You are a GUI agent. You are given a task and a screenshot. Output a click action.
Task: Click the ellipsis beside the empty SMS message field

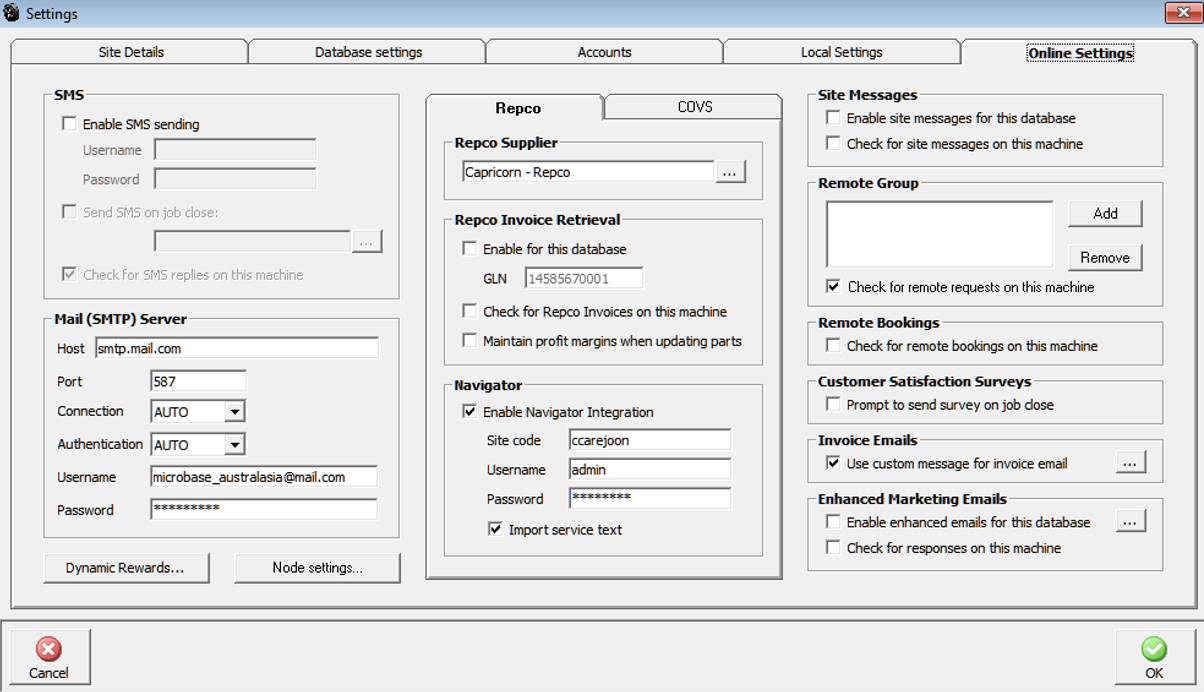coord(368,241)
